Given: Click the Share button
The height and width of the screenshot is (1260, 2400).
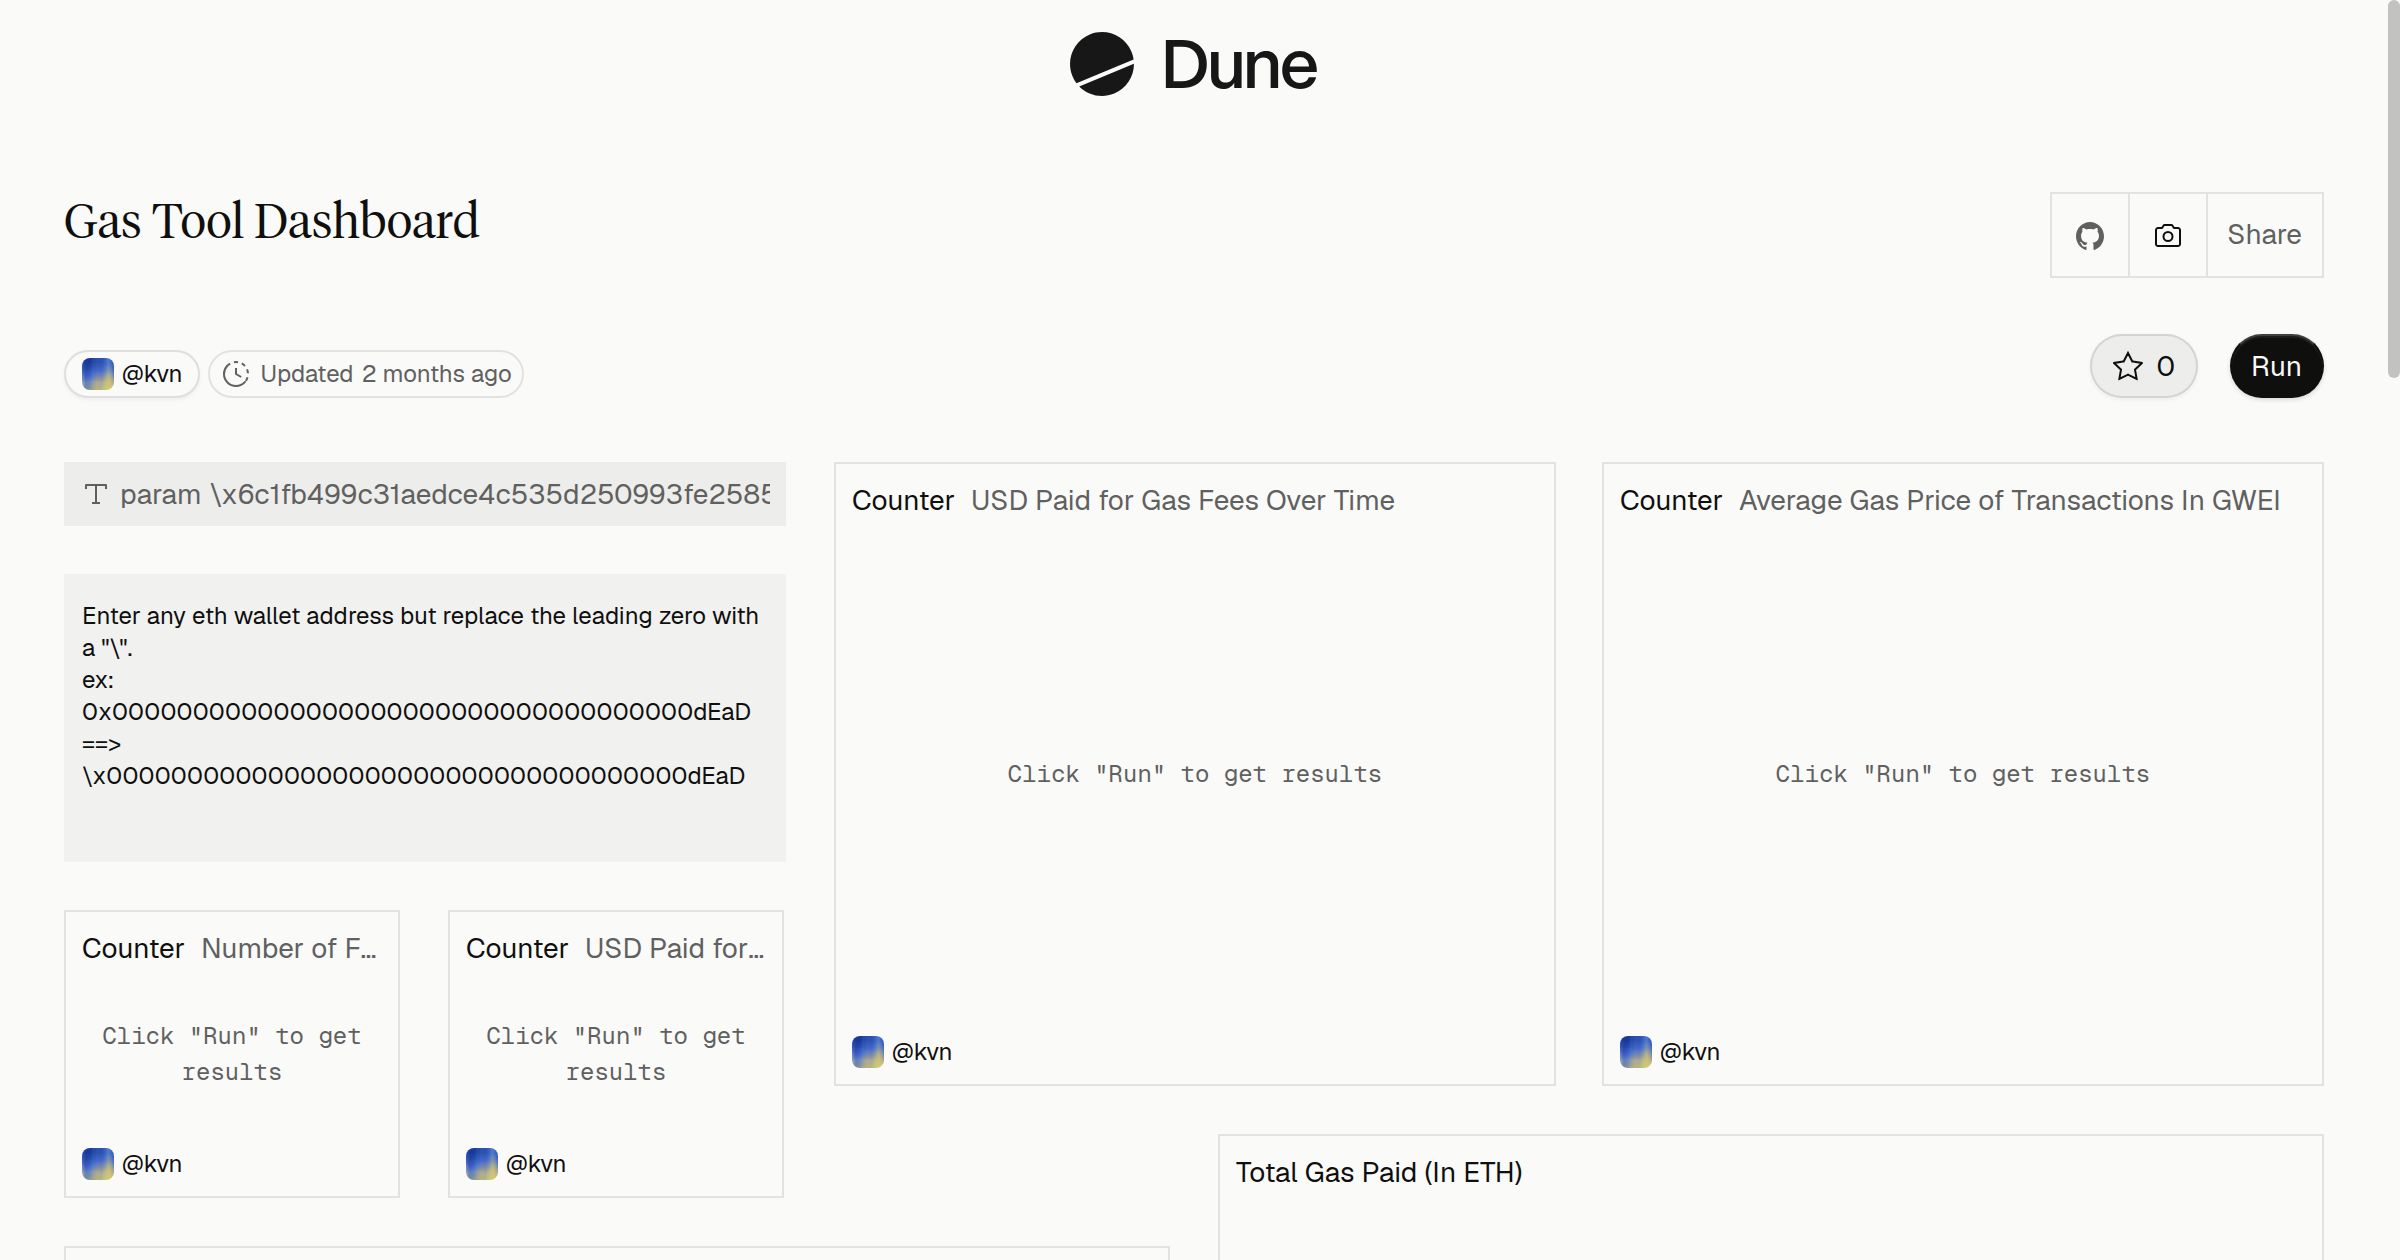Looking at the screenshot, I should pos(2264,235).
